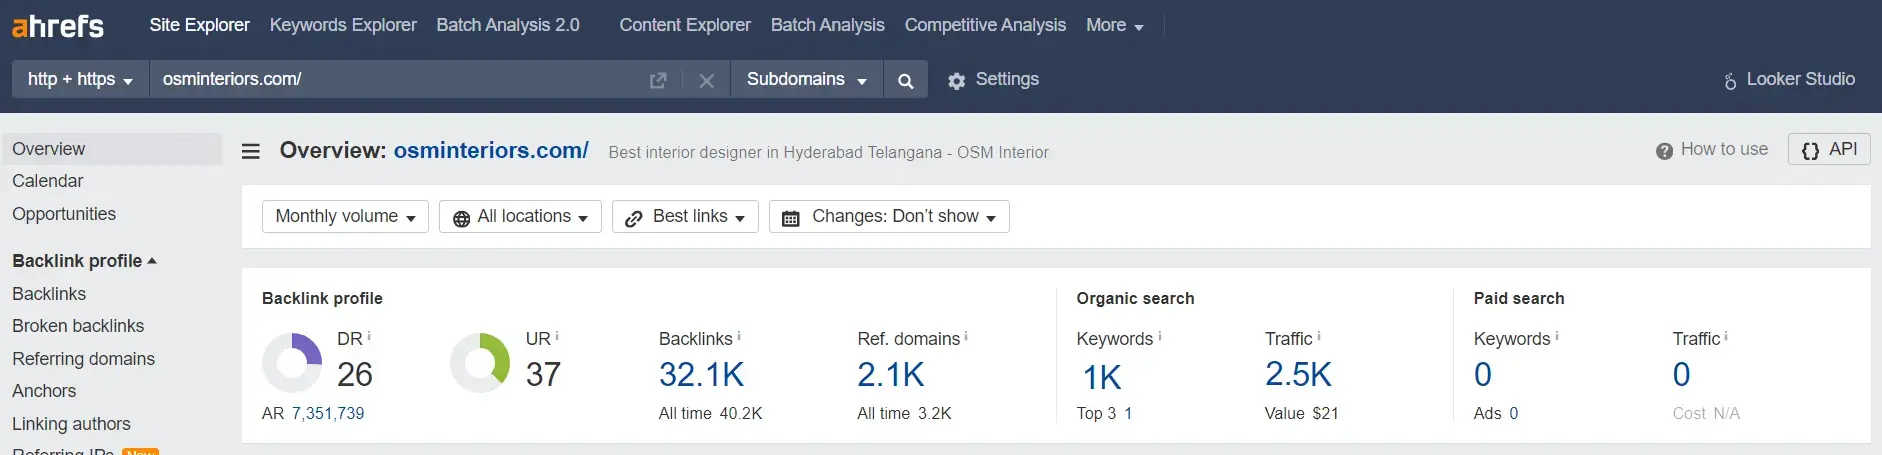Open the http + https protocol dropdown

[80, 79]
